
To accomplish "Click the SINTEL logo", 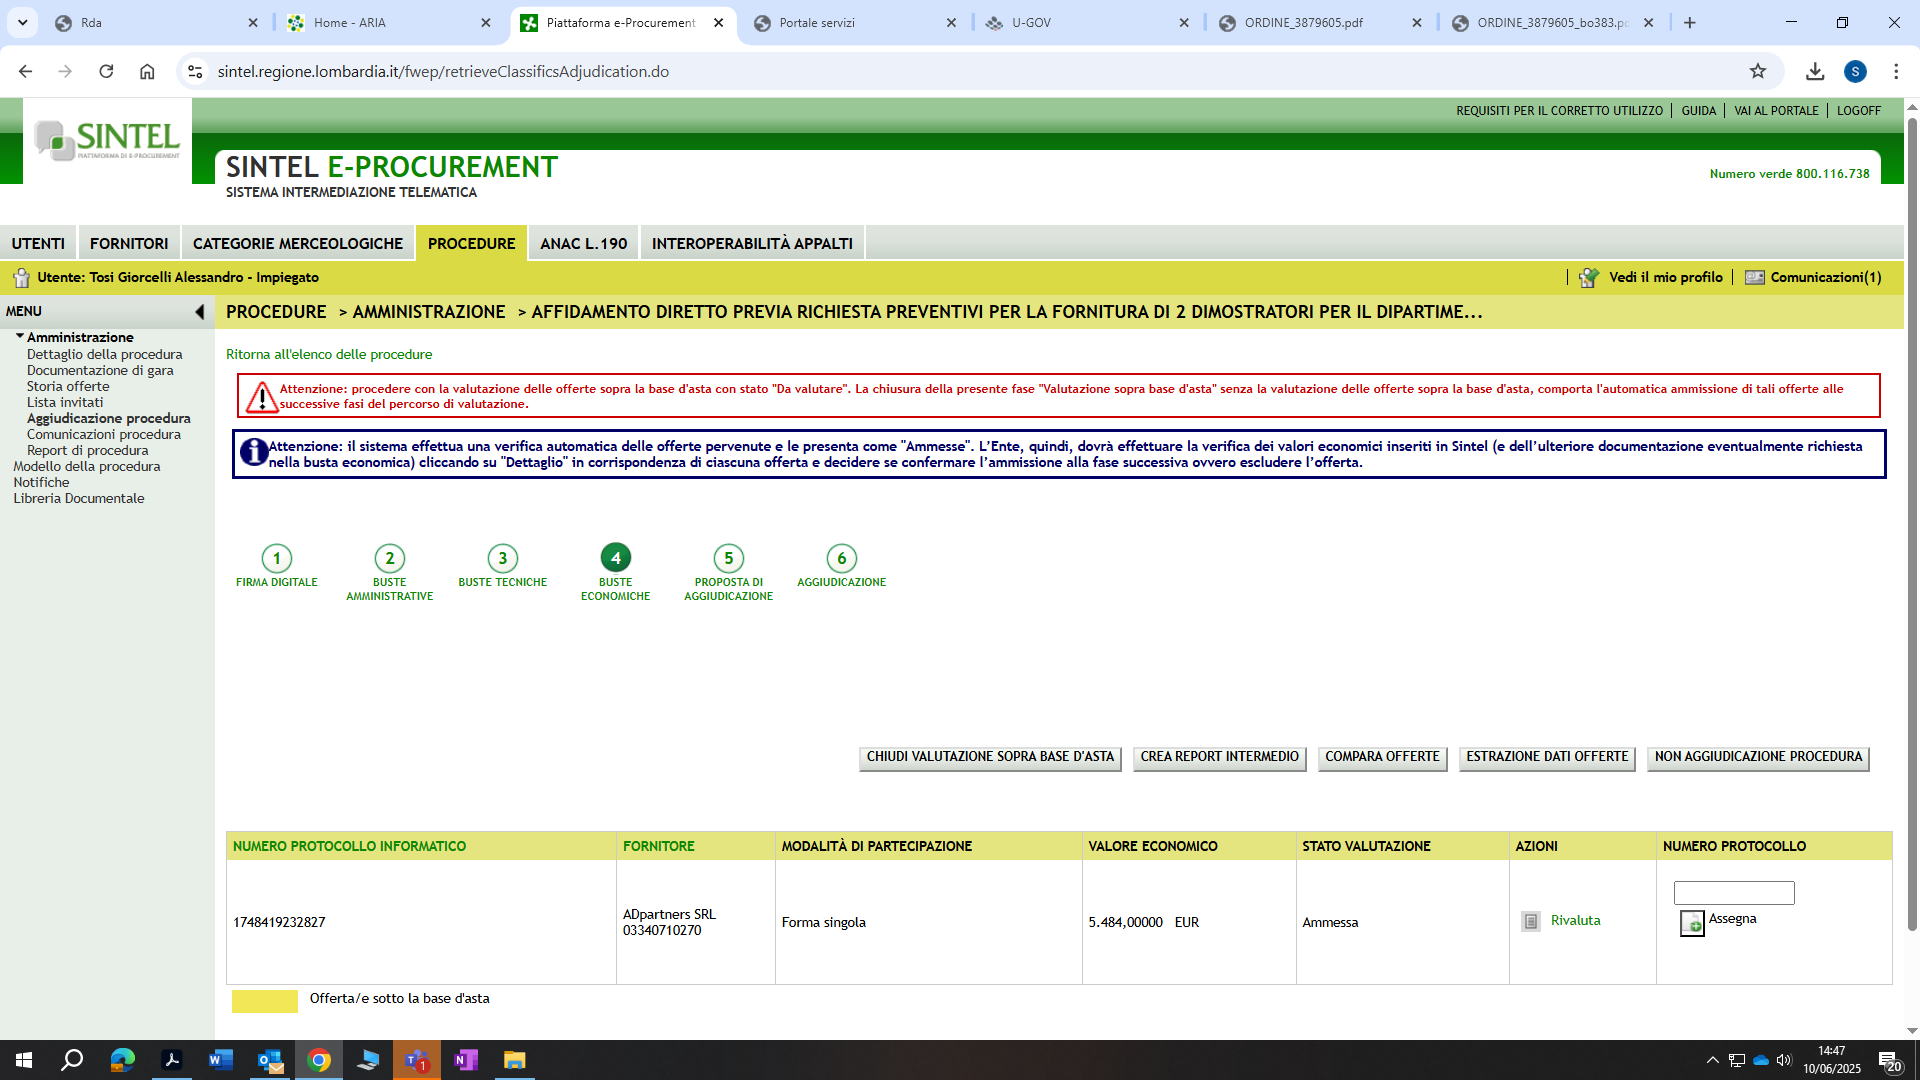I will (x=107, y=140).
